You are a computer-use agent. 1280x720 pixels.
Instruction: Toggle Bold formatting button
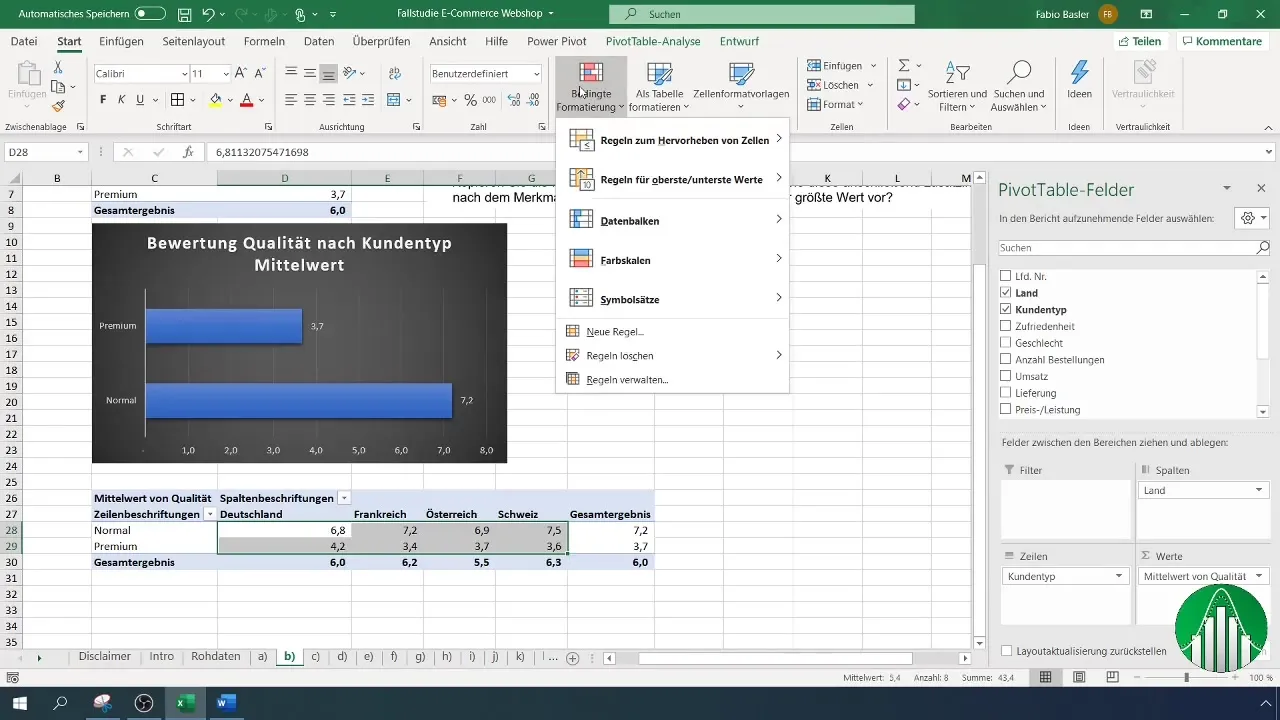pos(103,100)
